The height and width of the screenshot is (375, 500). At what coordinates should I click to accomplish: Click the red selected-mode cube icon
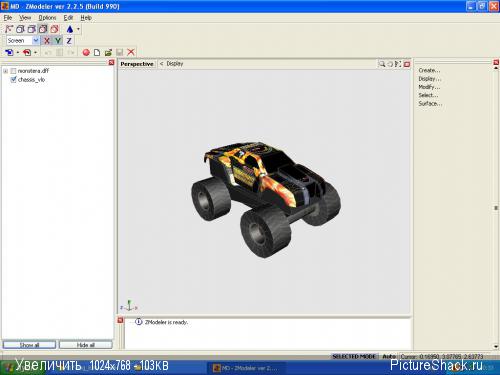pyautogui.click(x=54, y=29)
